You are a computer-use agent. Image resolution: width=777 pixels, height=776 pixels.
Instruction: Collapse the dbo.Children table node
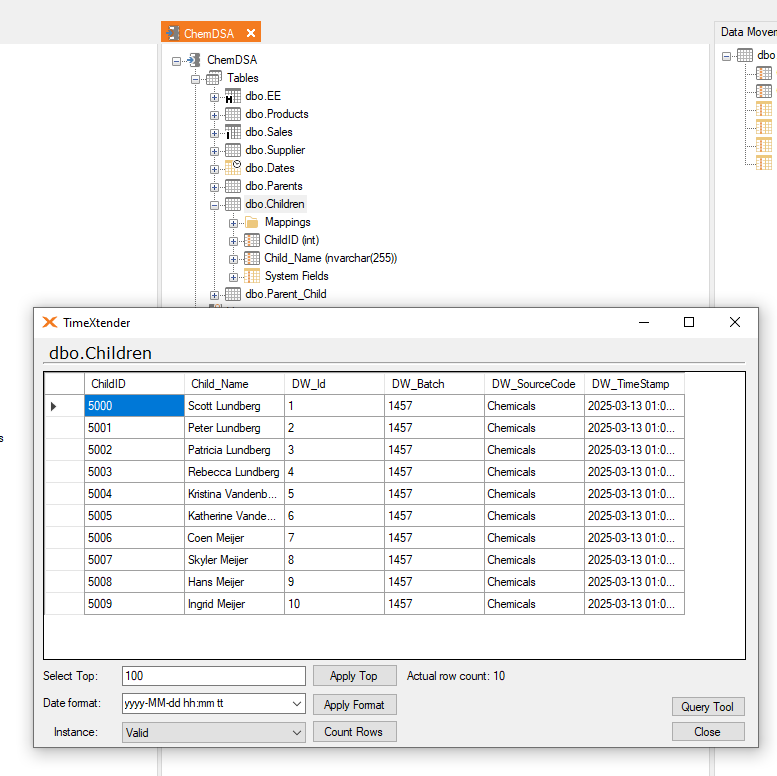[x=214, y=206]
